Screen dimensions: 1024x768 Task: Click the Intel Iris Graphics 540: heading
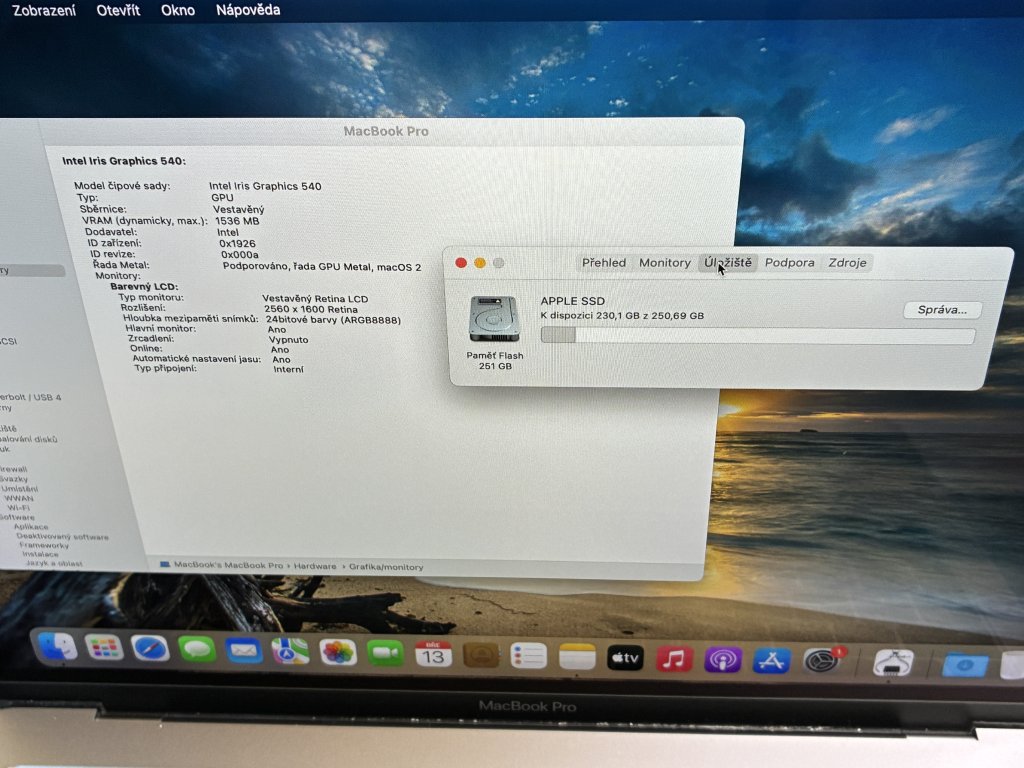[x=123, y=161]
